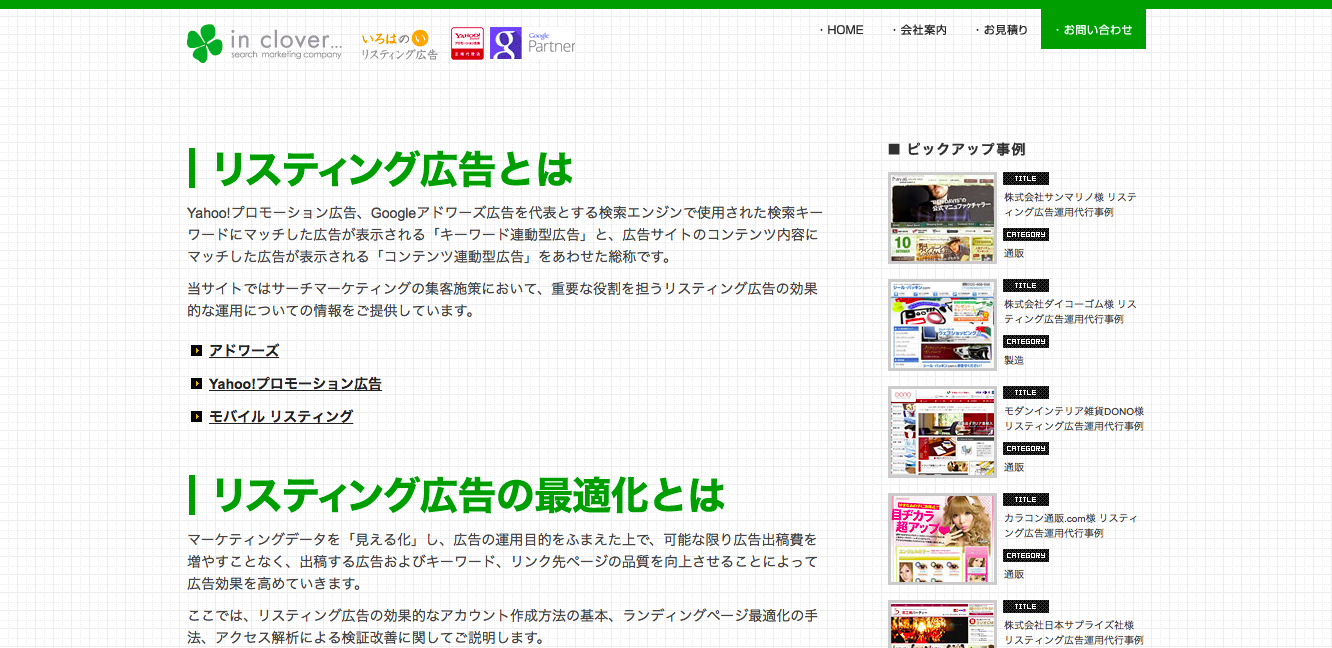Click 通販 category under カラコン通販.com case
The width and height of the screenshot is (1332, 648).
point(1014,575)
